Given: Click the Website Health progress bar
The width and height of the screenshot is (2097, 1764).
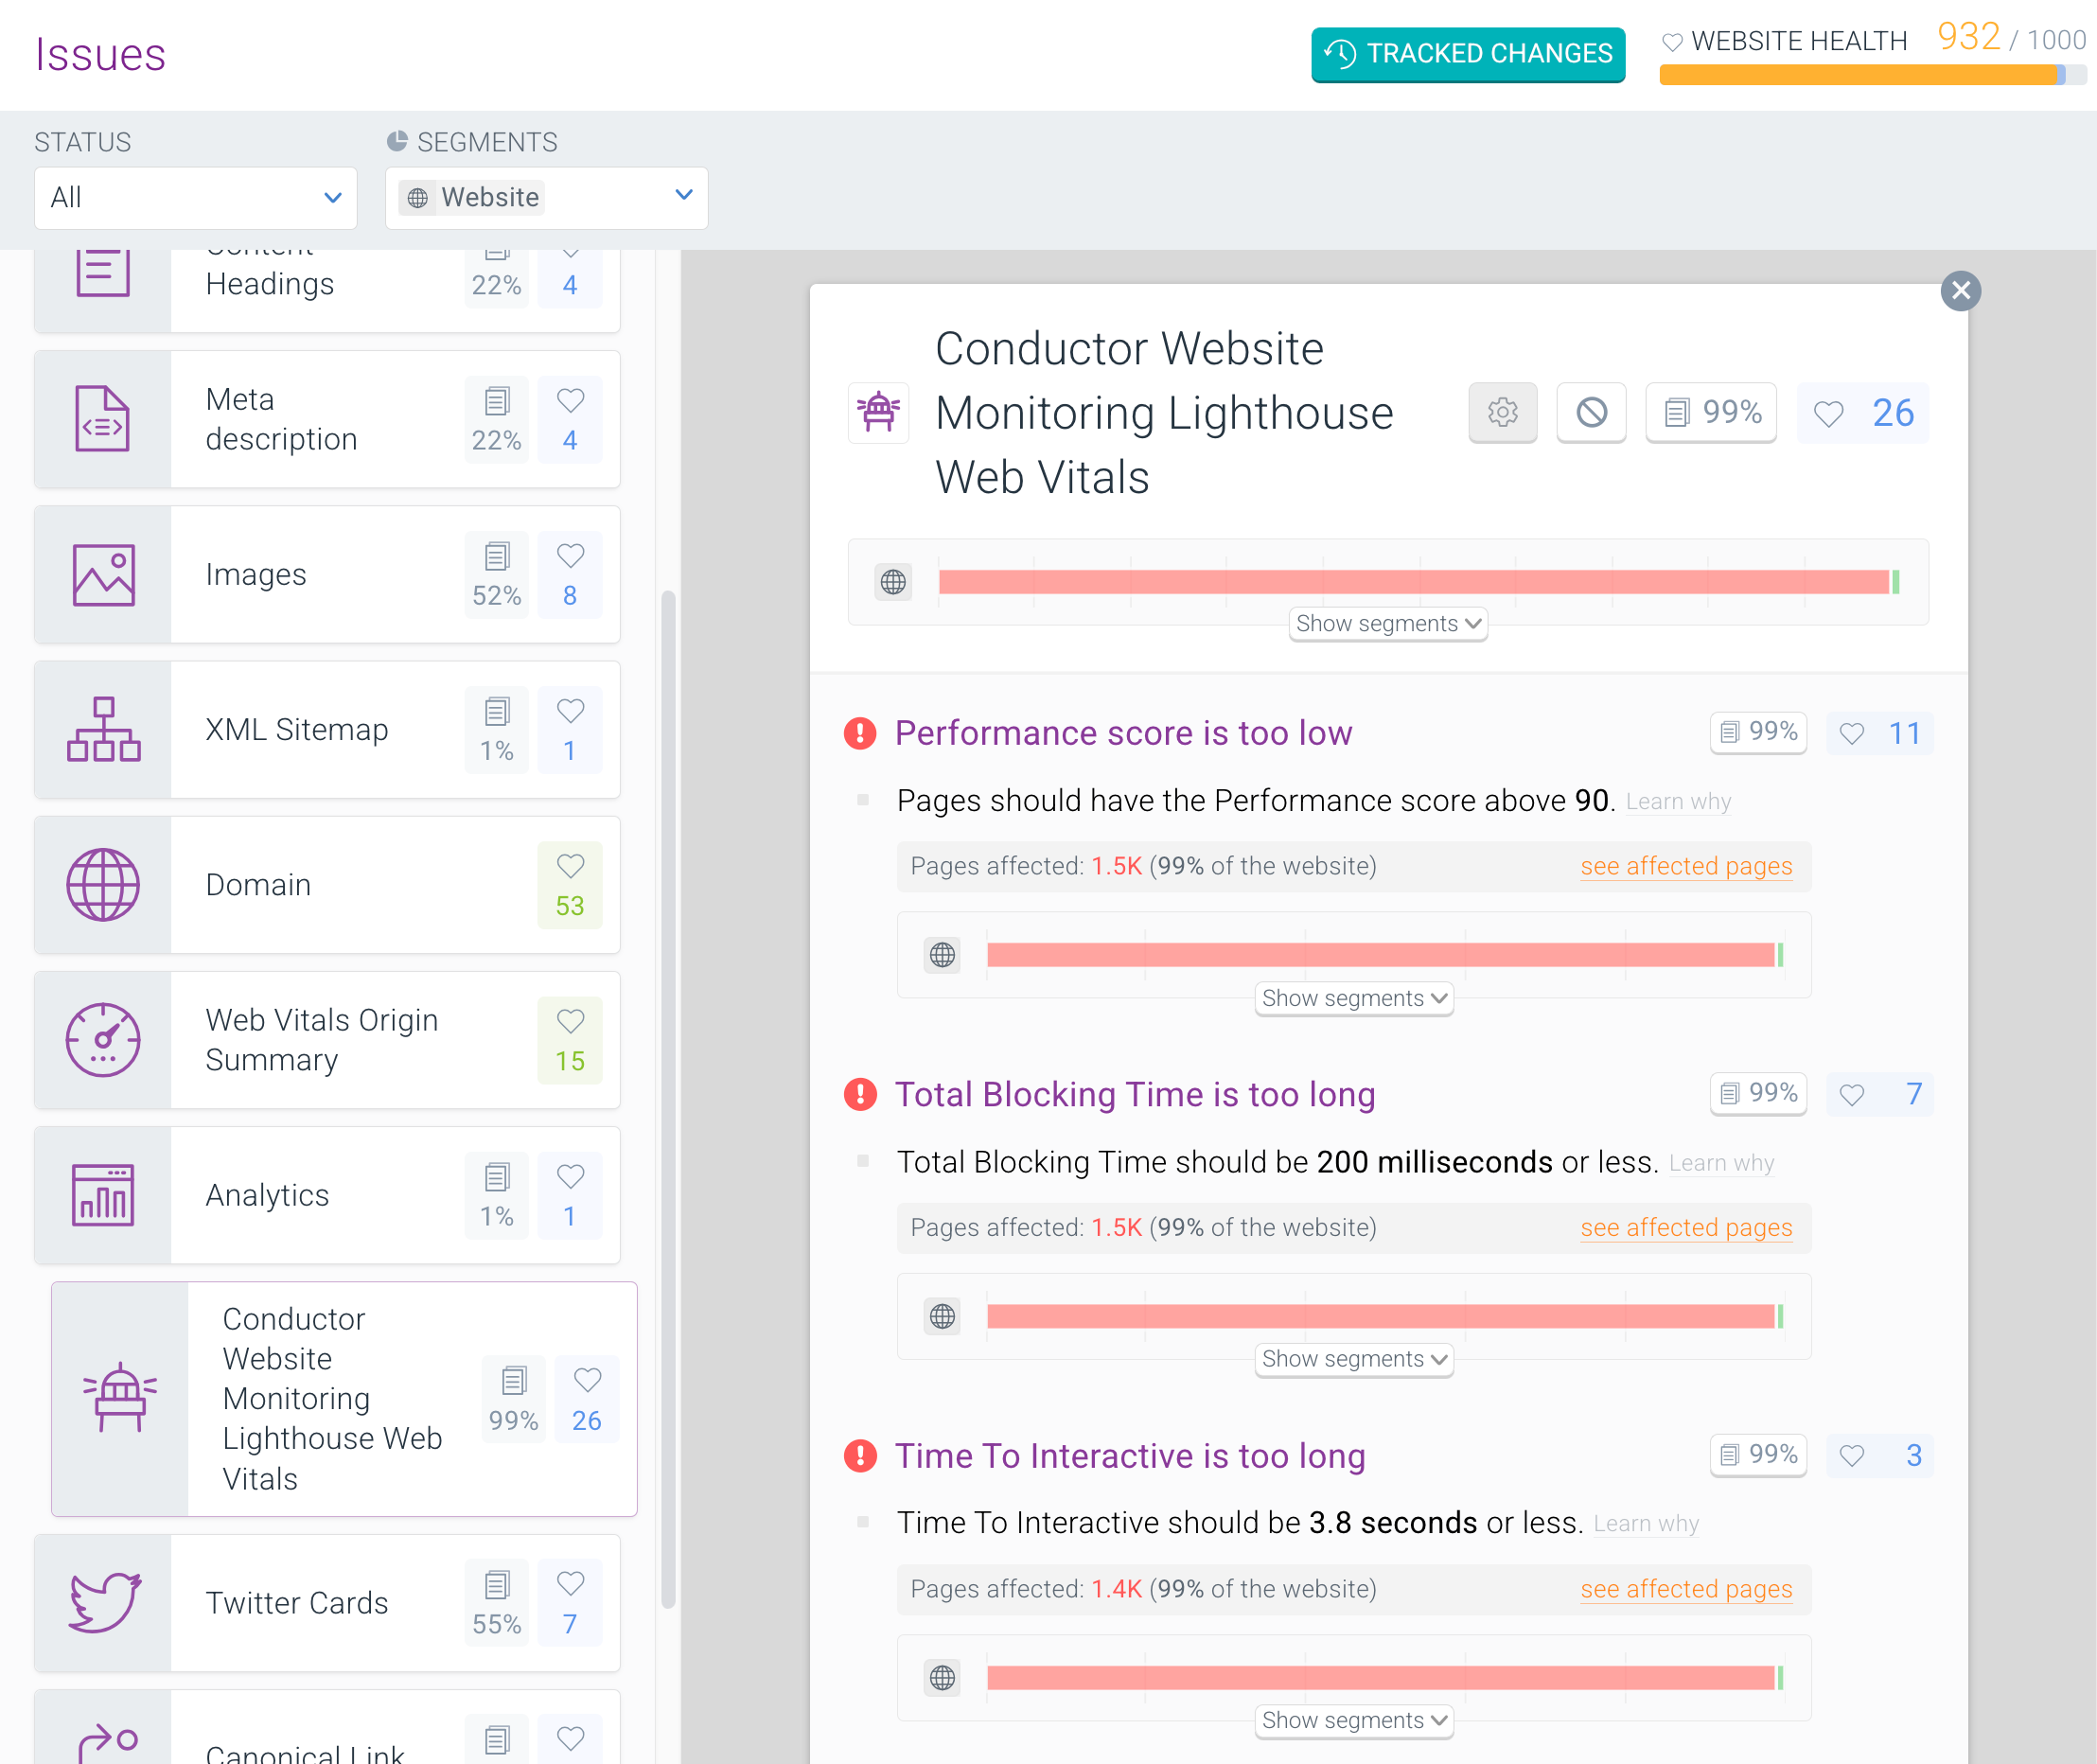Looking at the screenshot, I should (x=1872, y=75).
